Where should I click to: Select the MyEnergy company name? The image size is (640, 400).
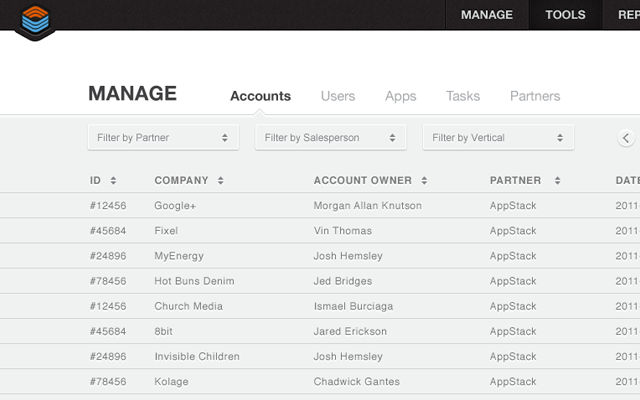pos(179,256)
